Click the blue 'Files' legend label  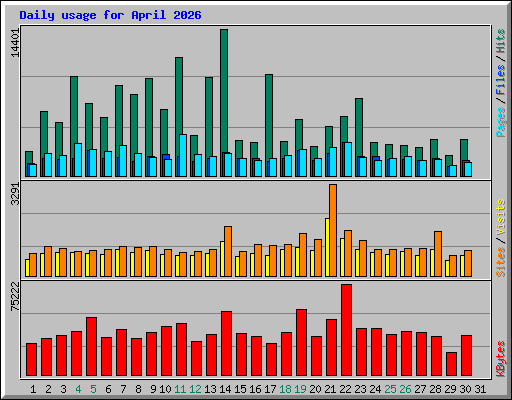click(501, 80)
